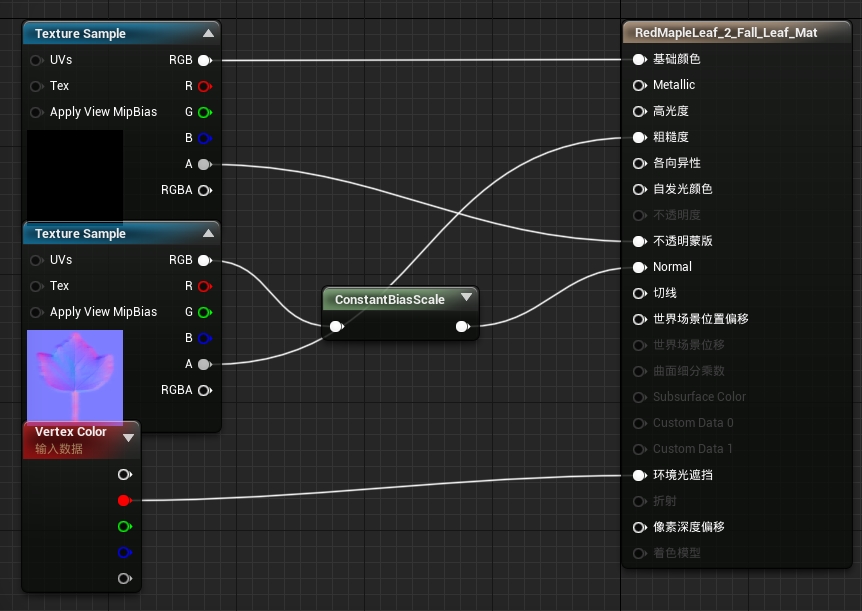Click the 切线 input pin

pyautogui.click(x=639, y=293)
